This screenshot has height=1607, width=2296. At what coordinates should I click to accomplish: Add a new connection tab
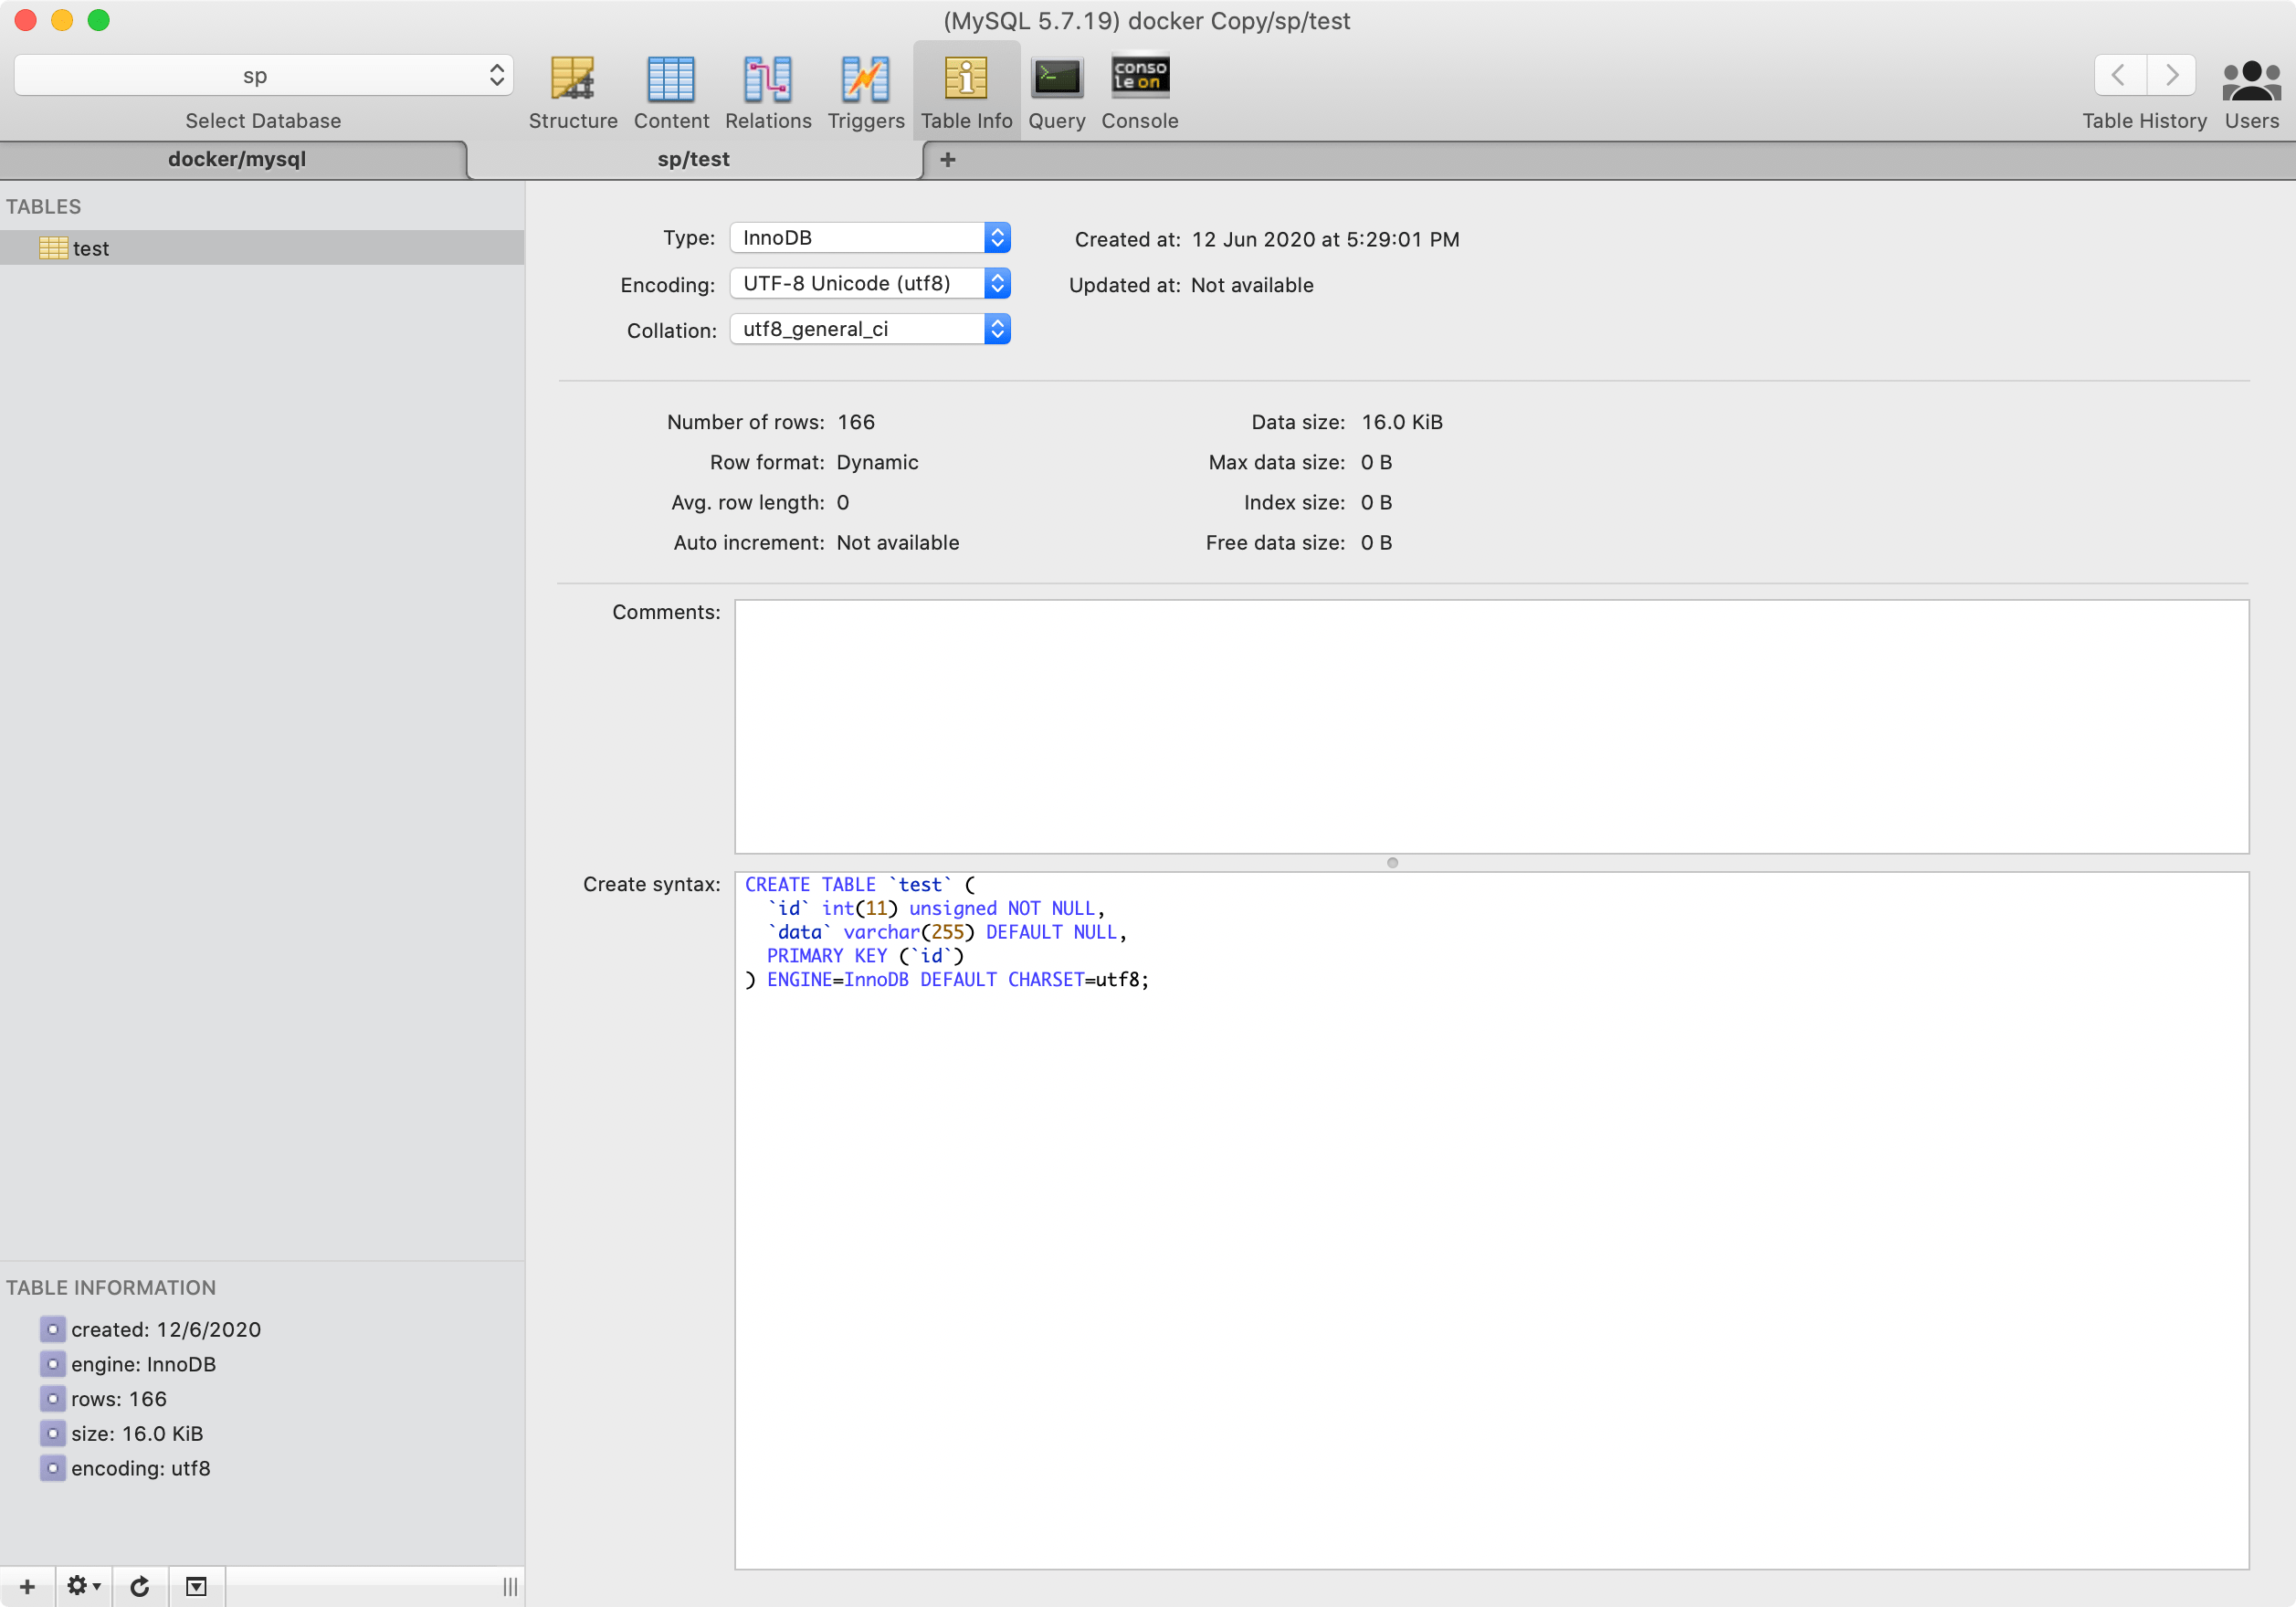point(948,159)
